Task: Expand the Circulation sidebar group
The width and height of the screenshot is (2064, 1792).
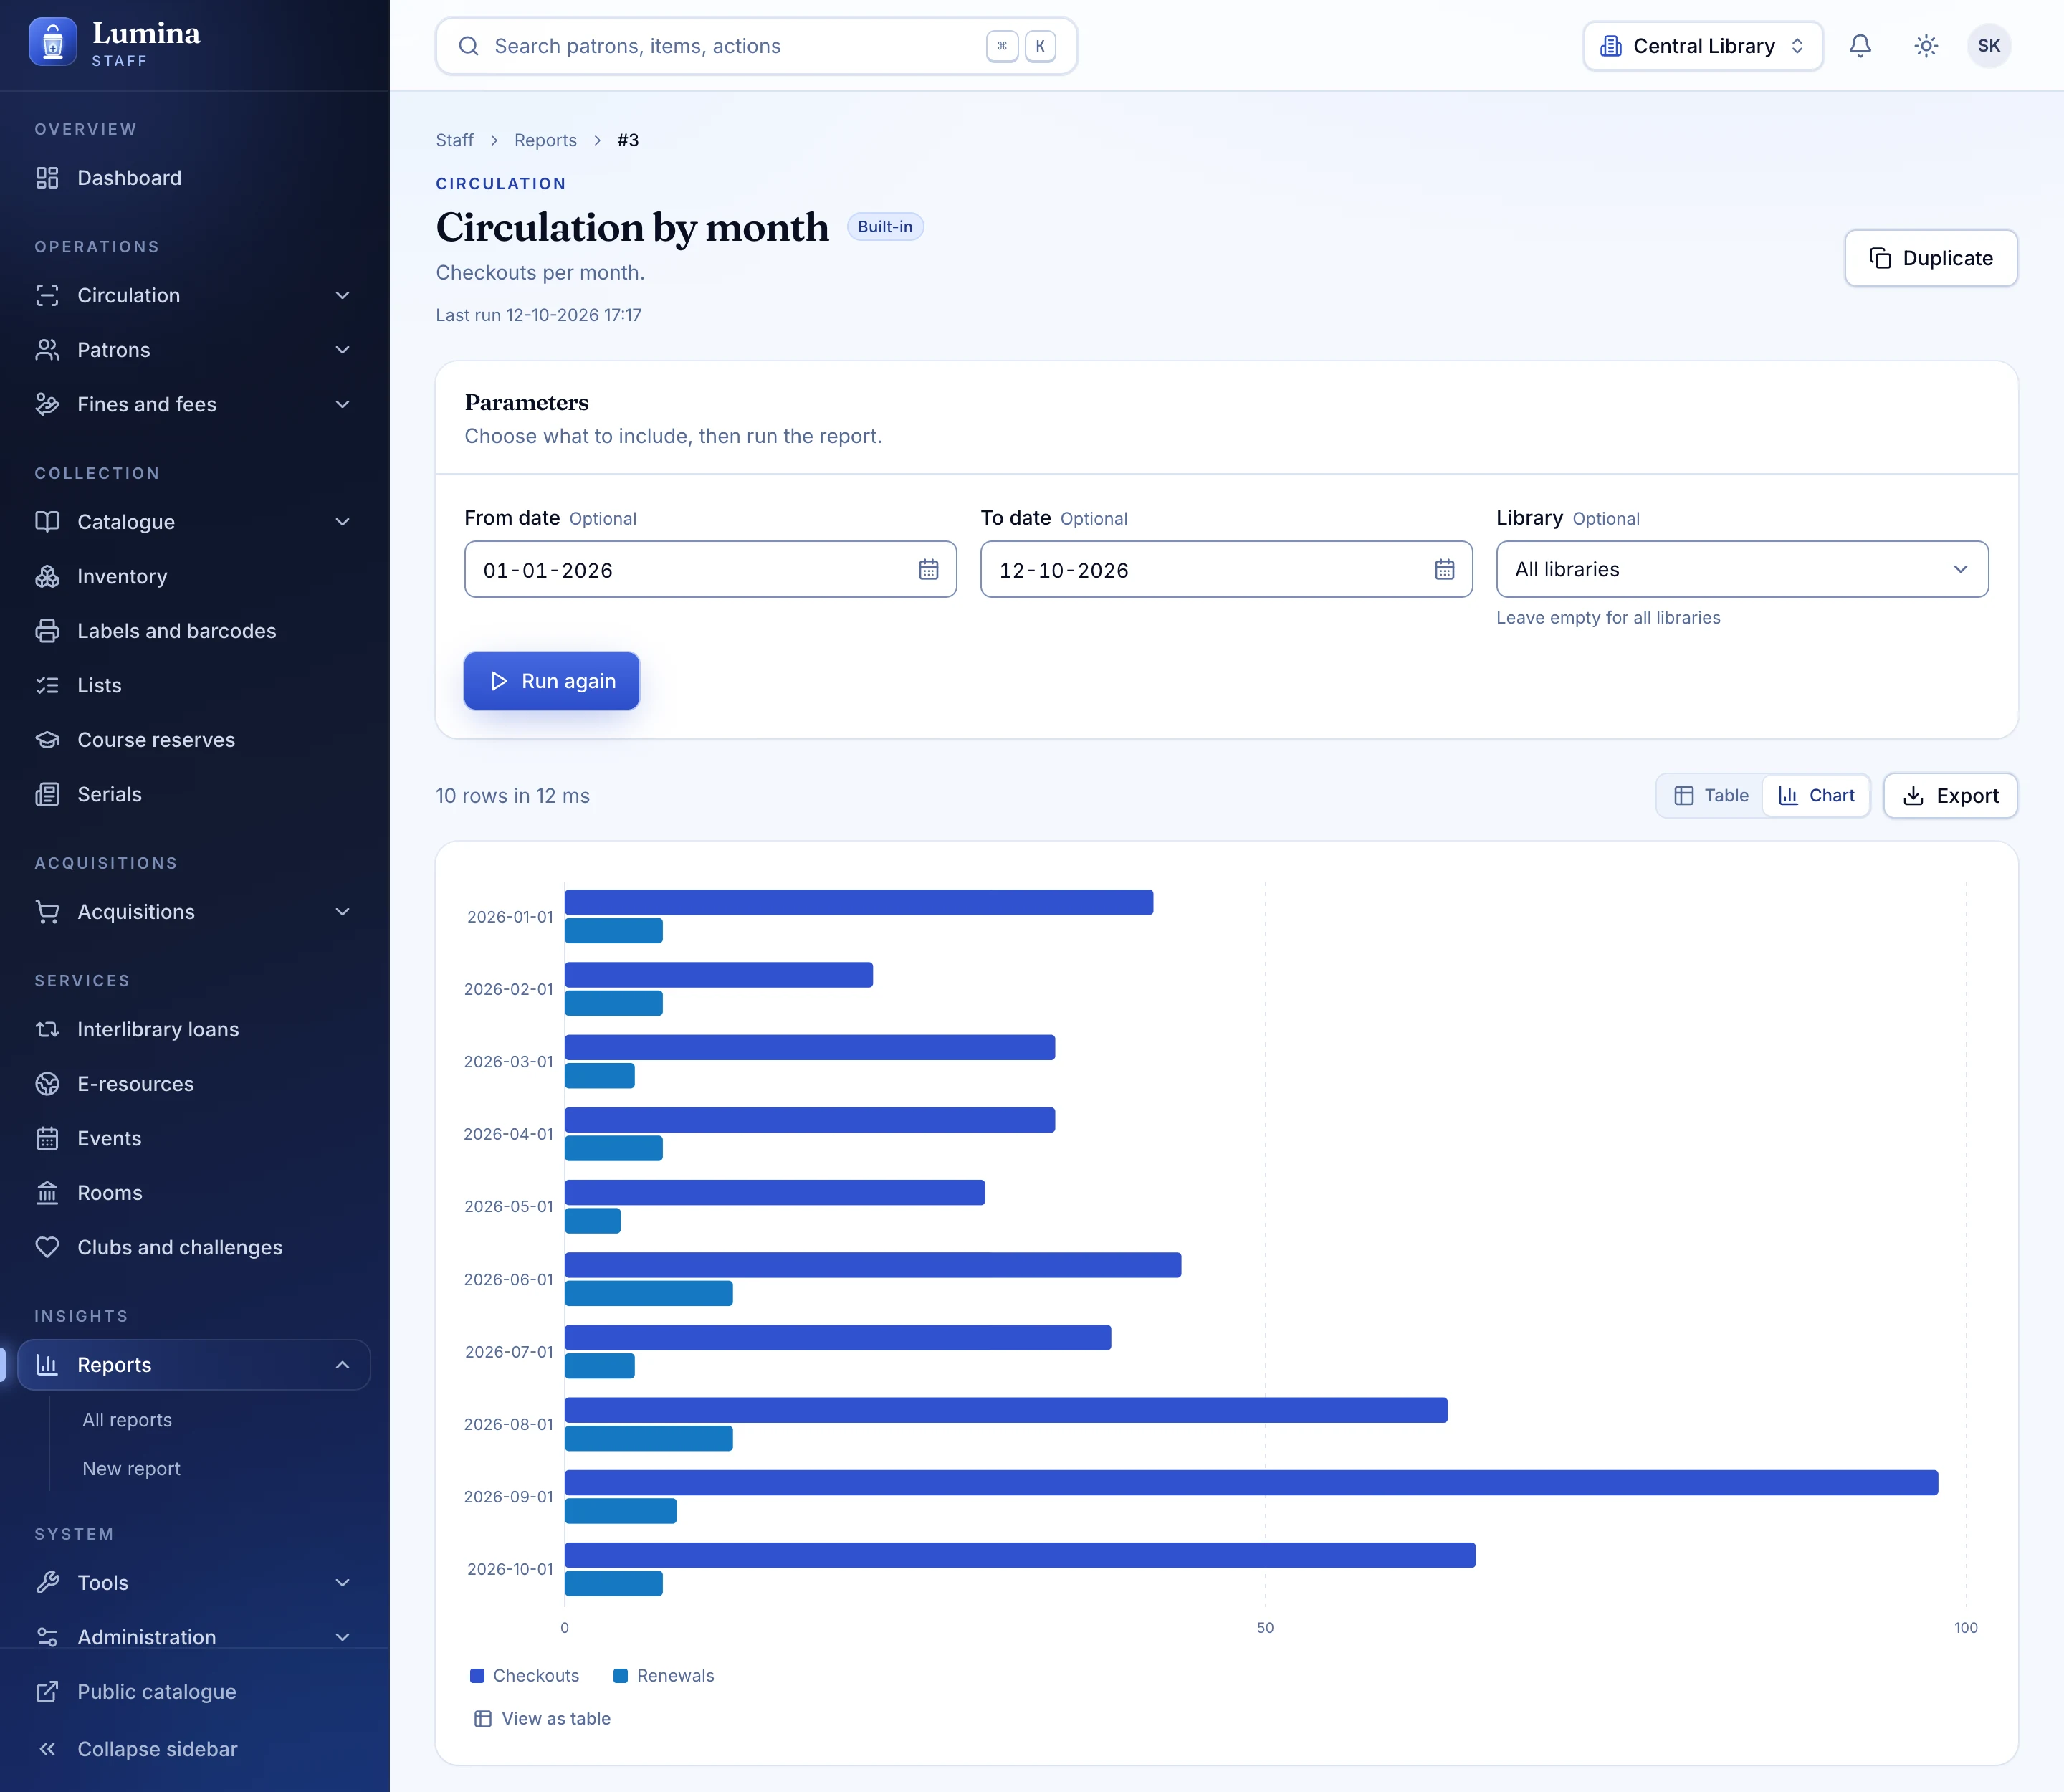Action: [194, 295]
